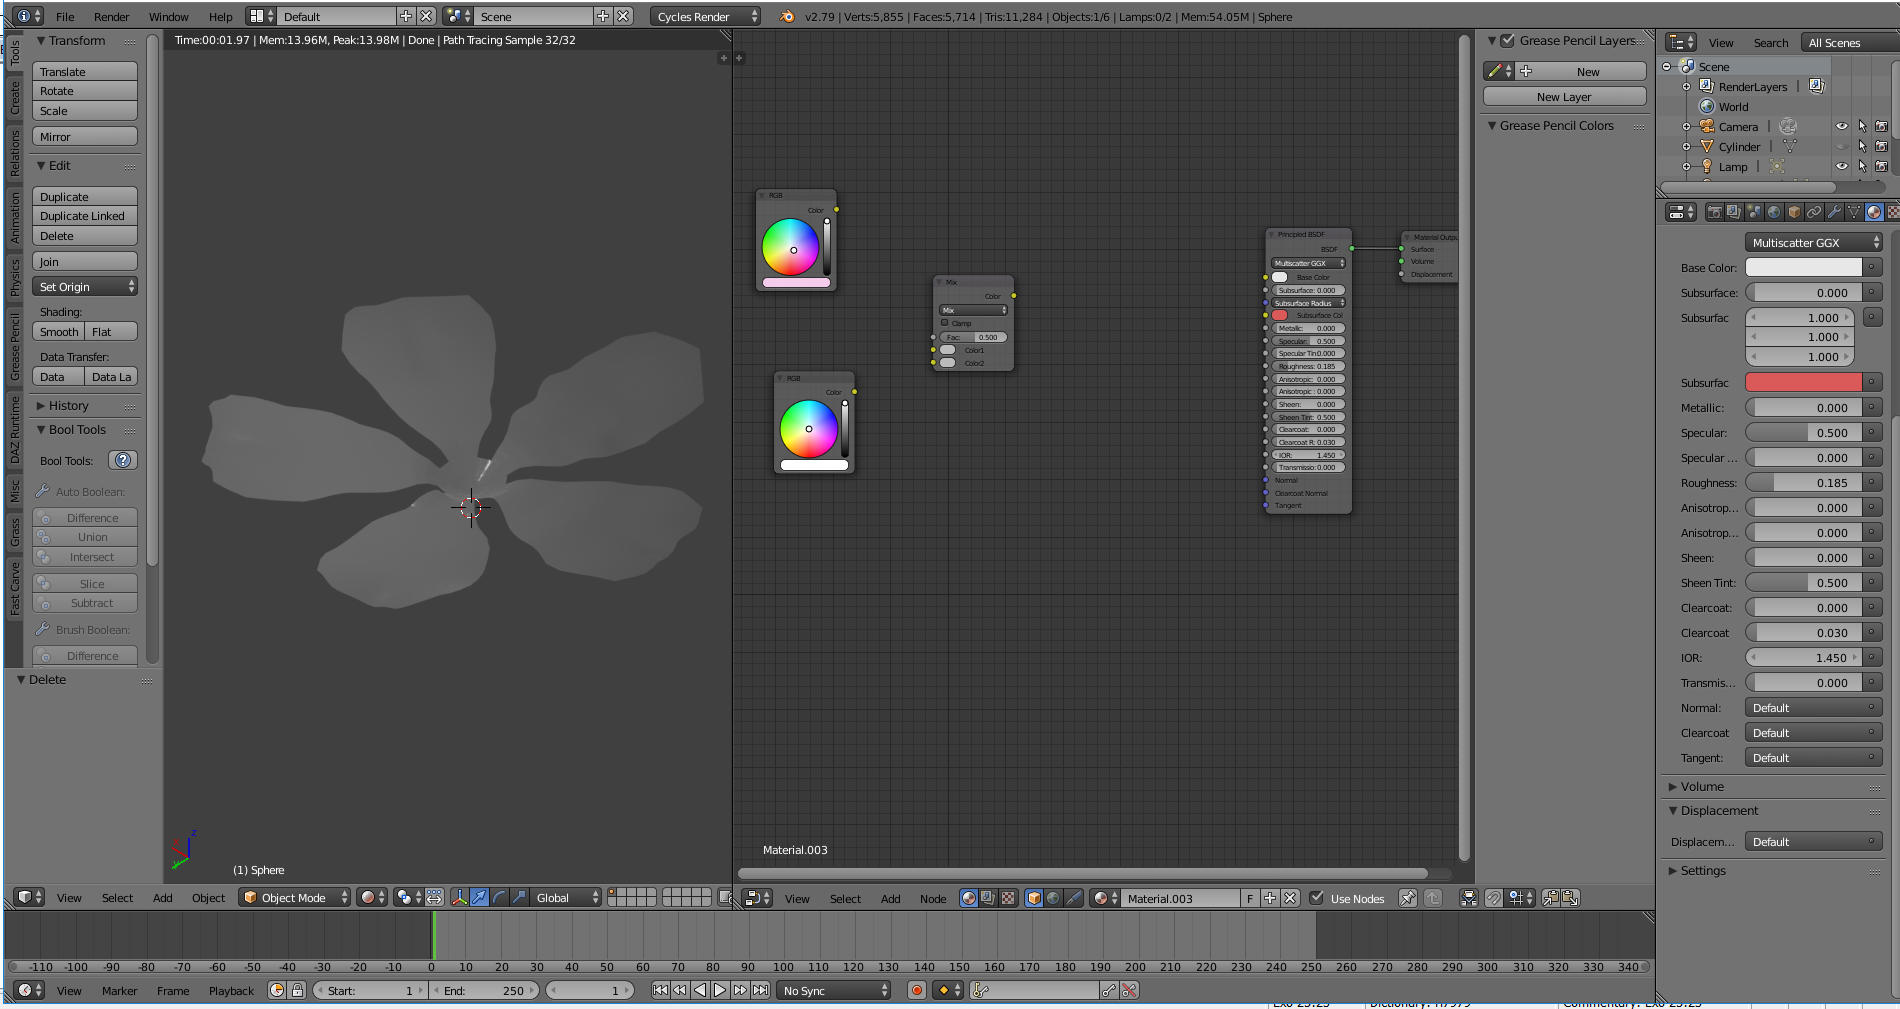Expand the Settings panel
This screenshot has width=1900, height=1009.
[1702, 870]
